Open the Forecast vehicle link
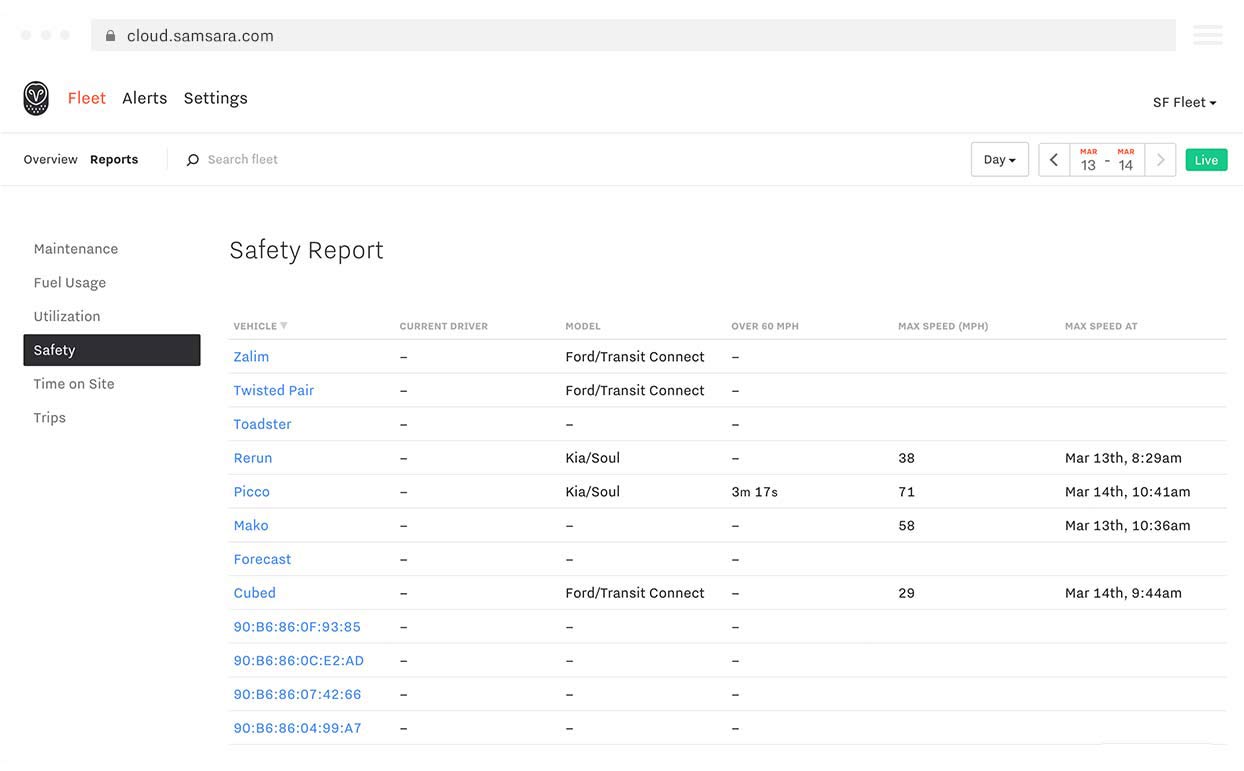This screenshot has height=771, width=1244. (x=263, y=560)
